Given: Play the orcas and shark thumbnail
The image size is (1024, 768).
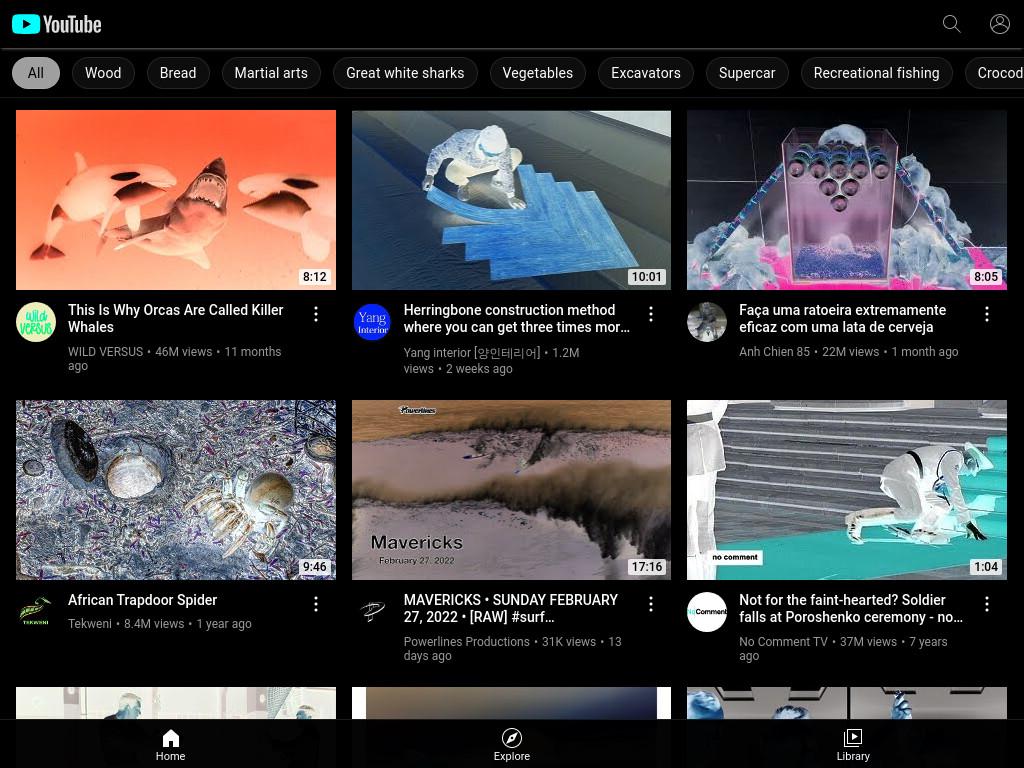Looking at the screenshot, I should (x=176, y=200).
